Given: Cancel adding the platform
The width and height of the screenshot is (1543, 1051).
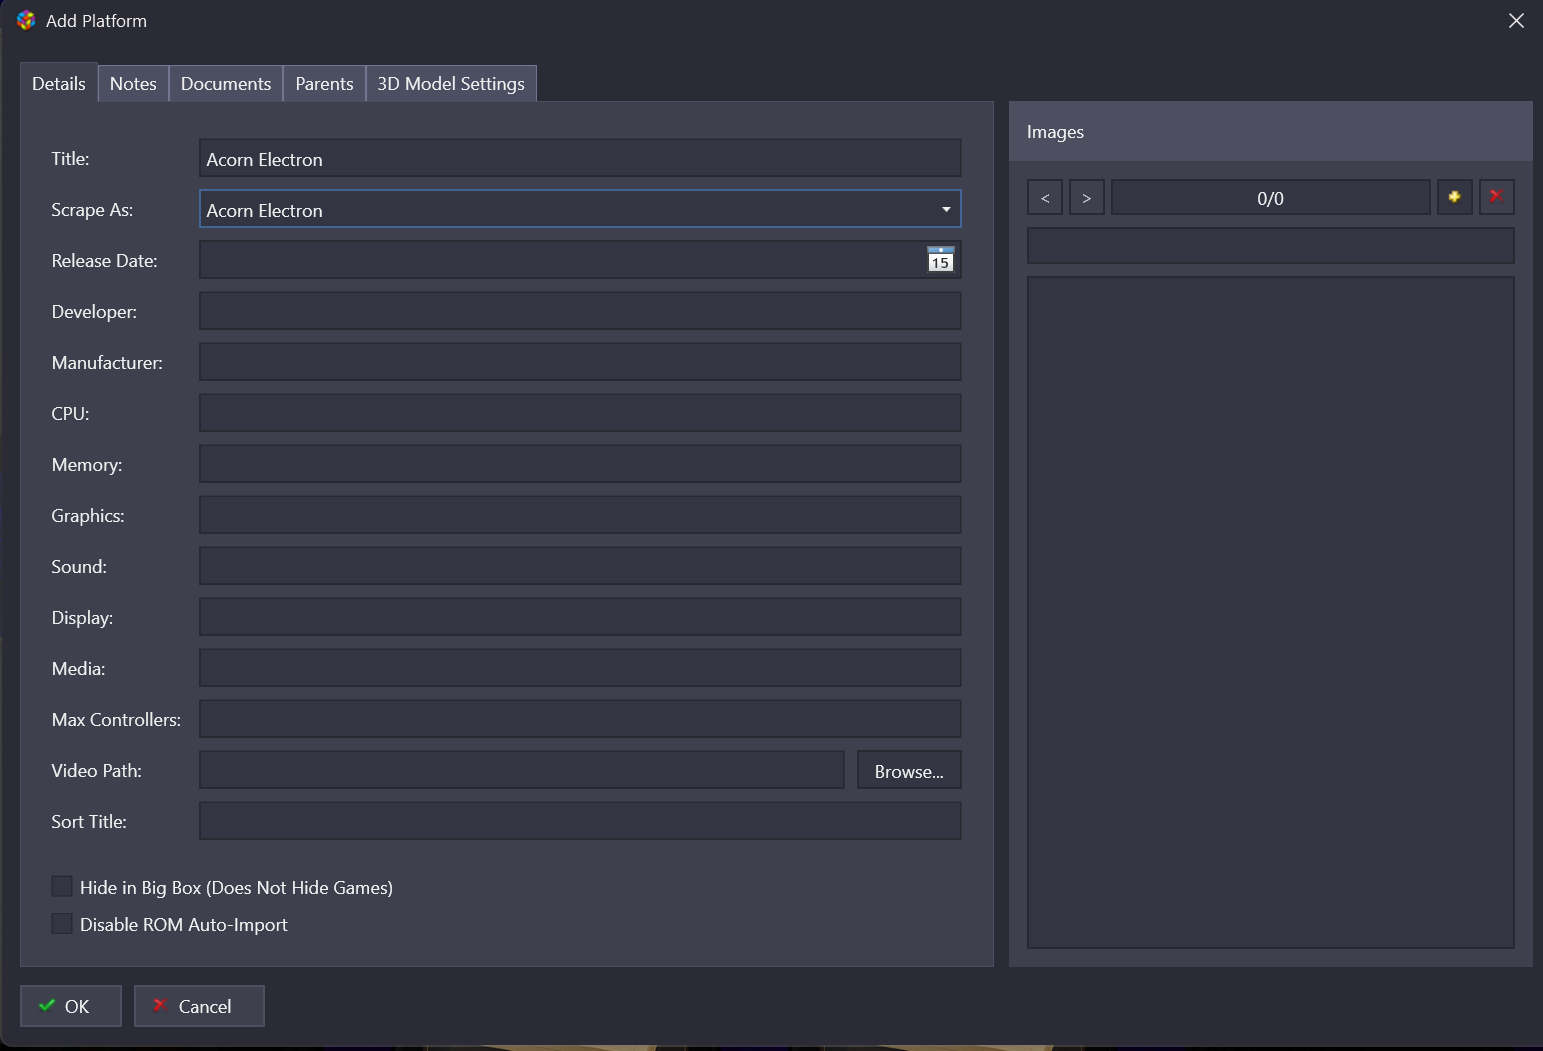Looking at the screenshot, I should click(199, 1006).
